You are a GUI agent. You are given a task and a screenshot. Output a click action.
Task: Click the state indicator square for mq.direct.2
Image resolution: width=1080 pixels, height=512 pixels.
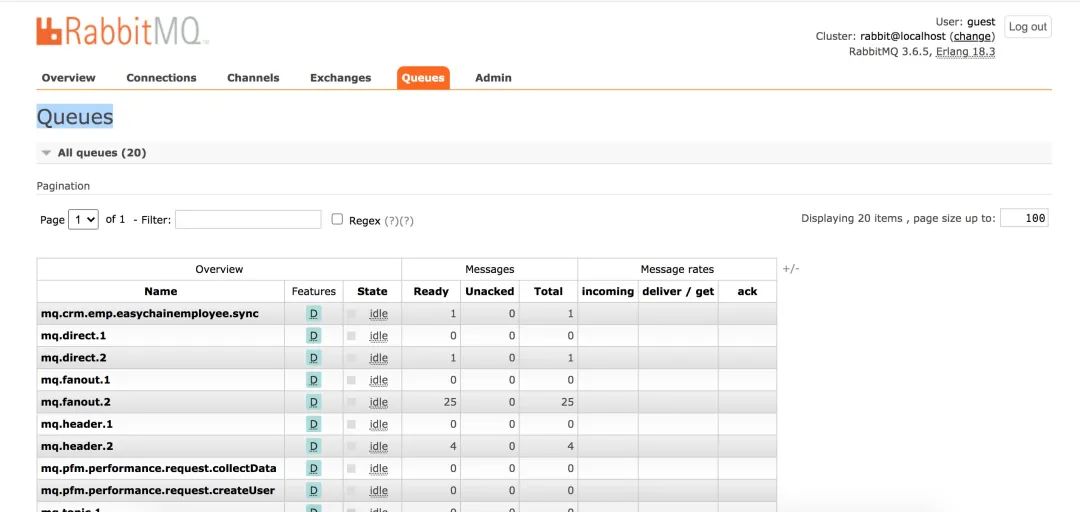(x=351, y=358)
